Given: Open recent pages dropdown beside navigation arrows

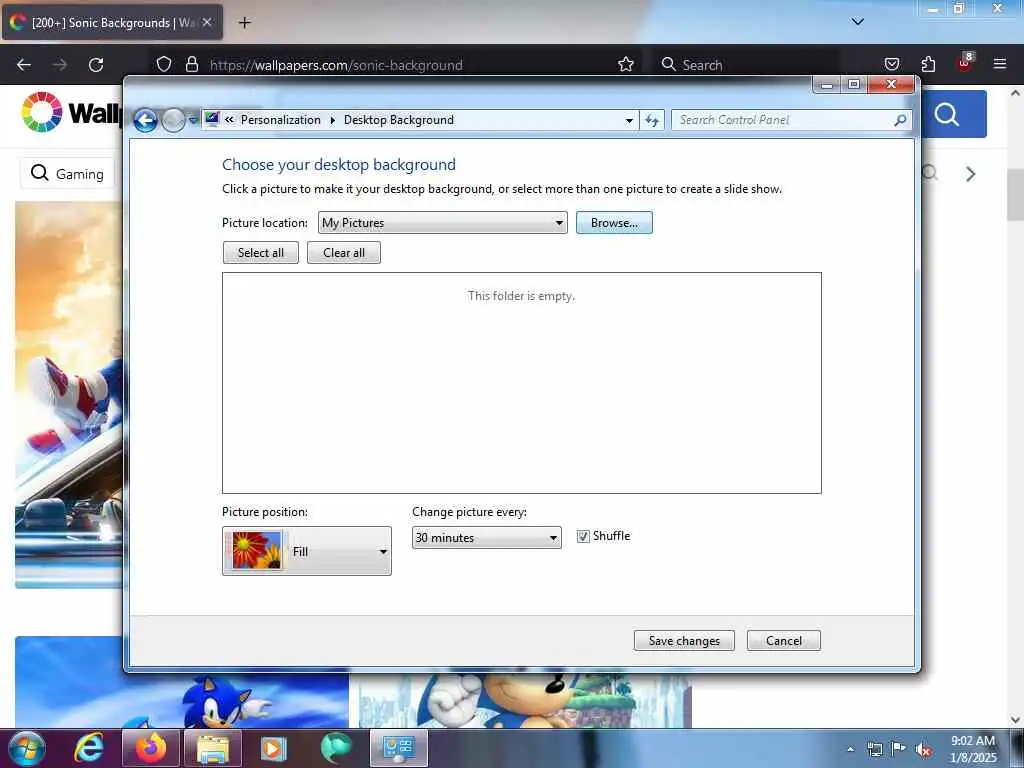Looking at the screenshot, I should point(193,120).
